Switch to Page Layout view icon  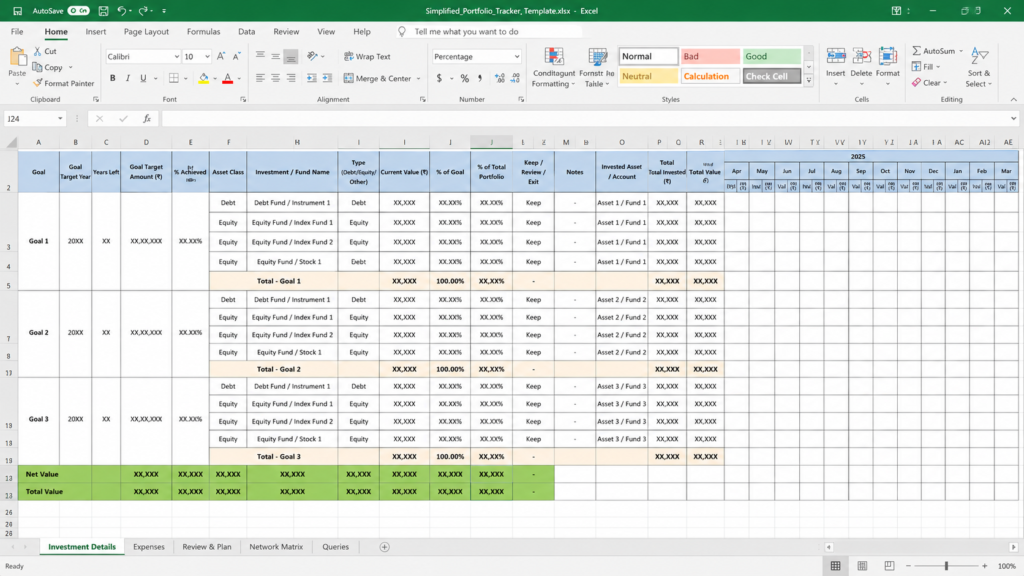point(862,566)
